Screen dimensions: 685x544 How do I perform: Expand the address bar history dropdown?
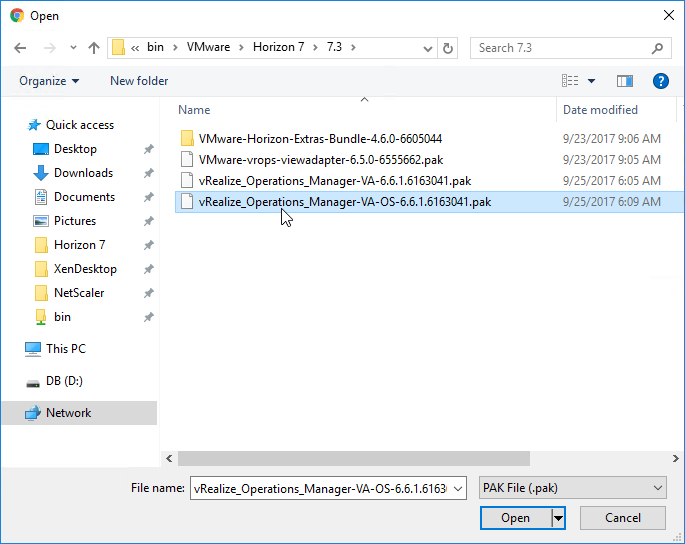click(x=428, y=49)
